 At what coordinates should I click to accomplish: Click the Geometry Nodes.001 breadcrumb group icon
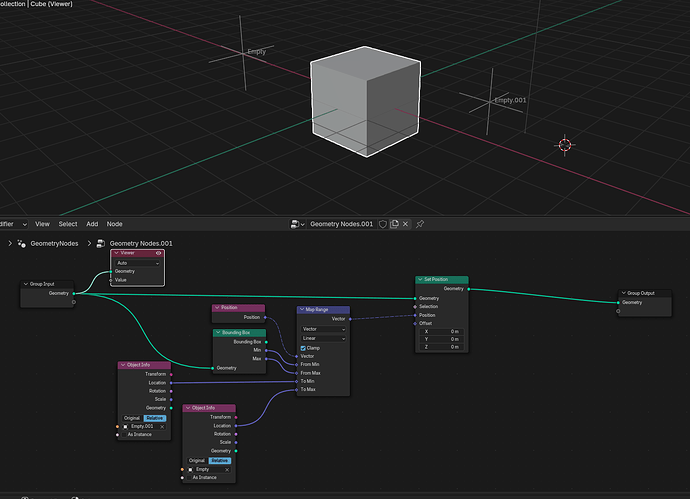pos(101,243)
